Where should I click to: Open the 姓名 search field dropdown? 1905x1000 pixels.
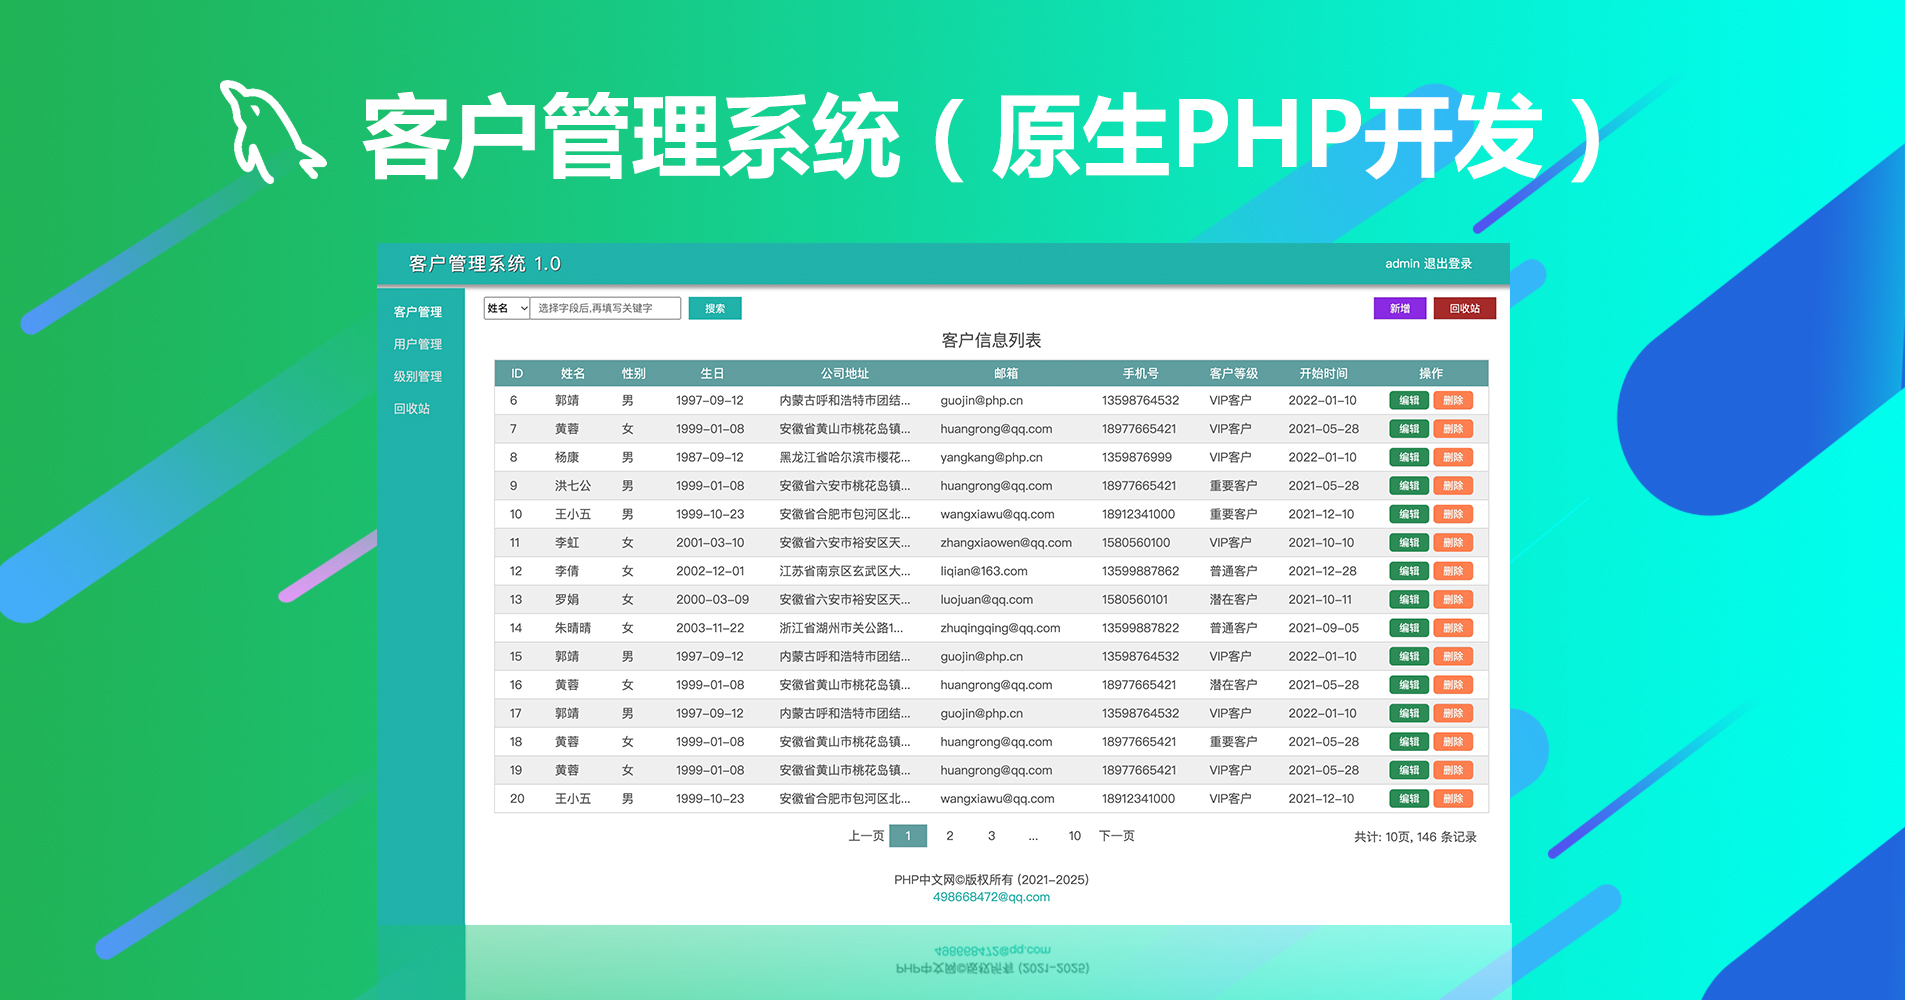(506, 308)
